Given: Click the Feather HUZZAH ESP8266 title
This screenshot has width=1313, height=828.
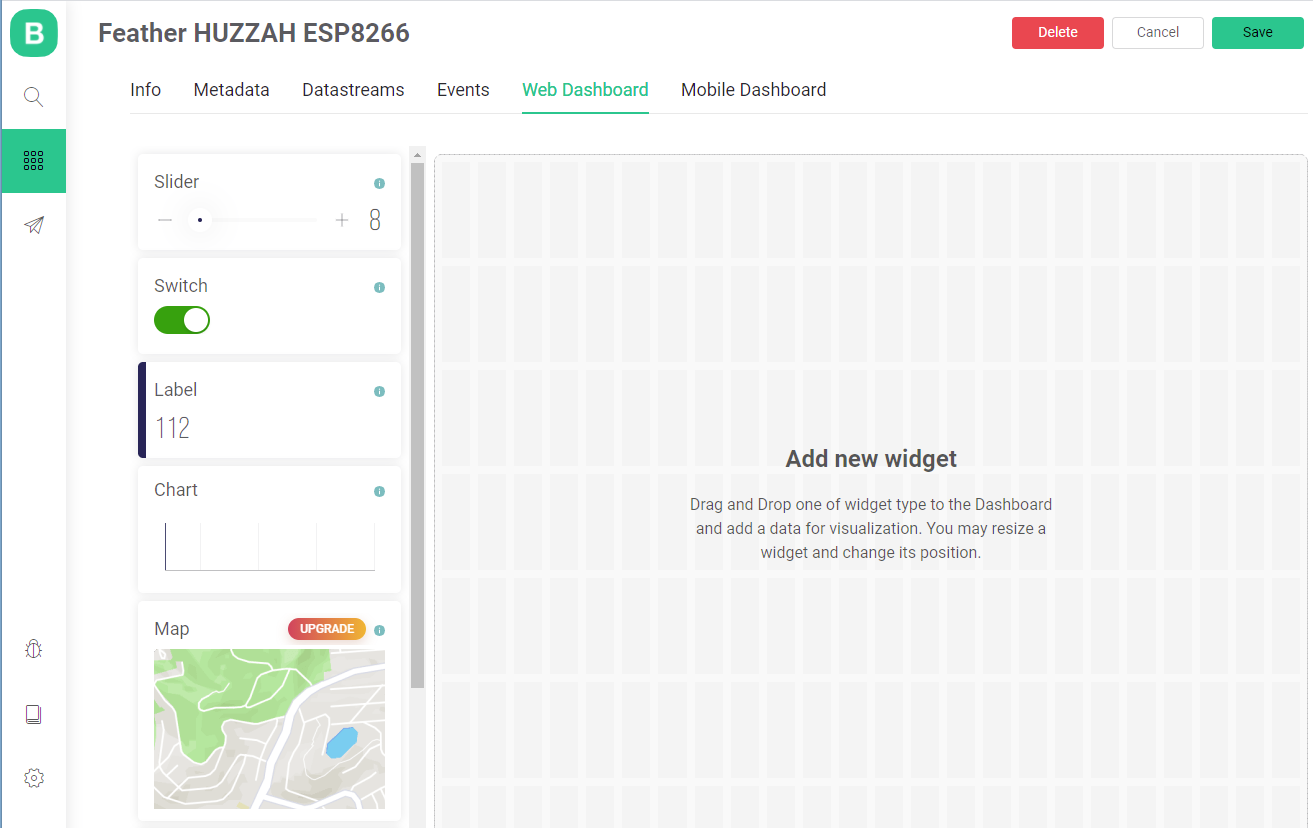Looking at the screenshot, I should 254,33.
